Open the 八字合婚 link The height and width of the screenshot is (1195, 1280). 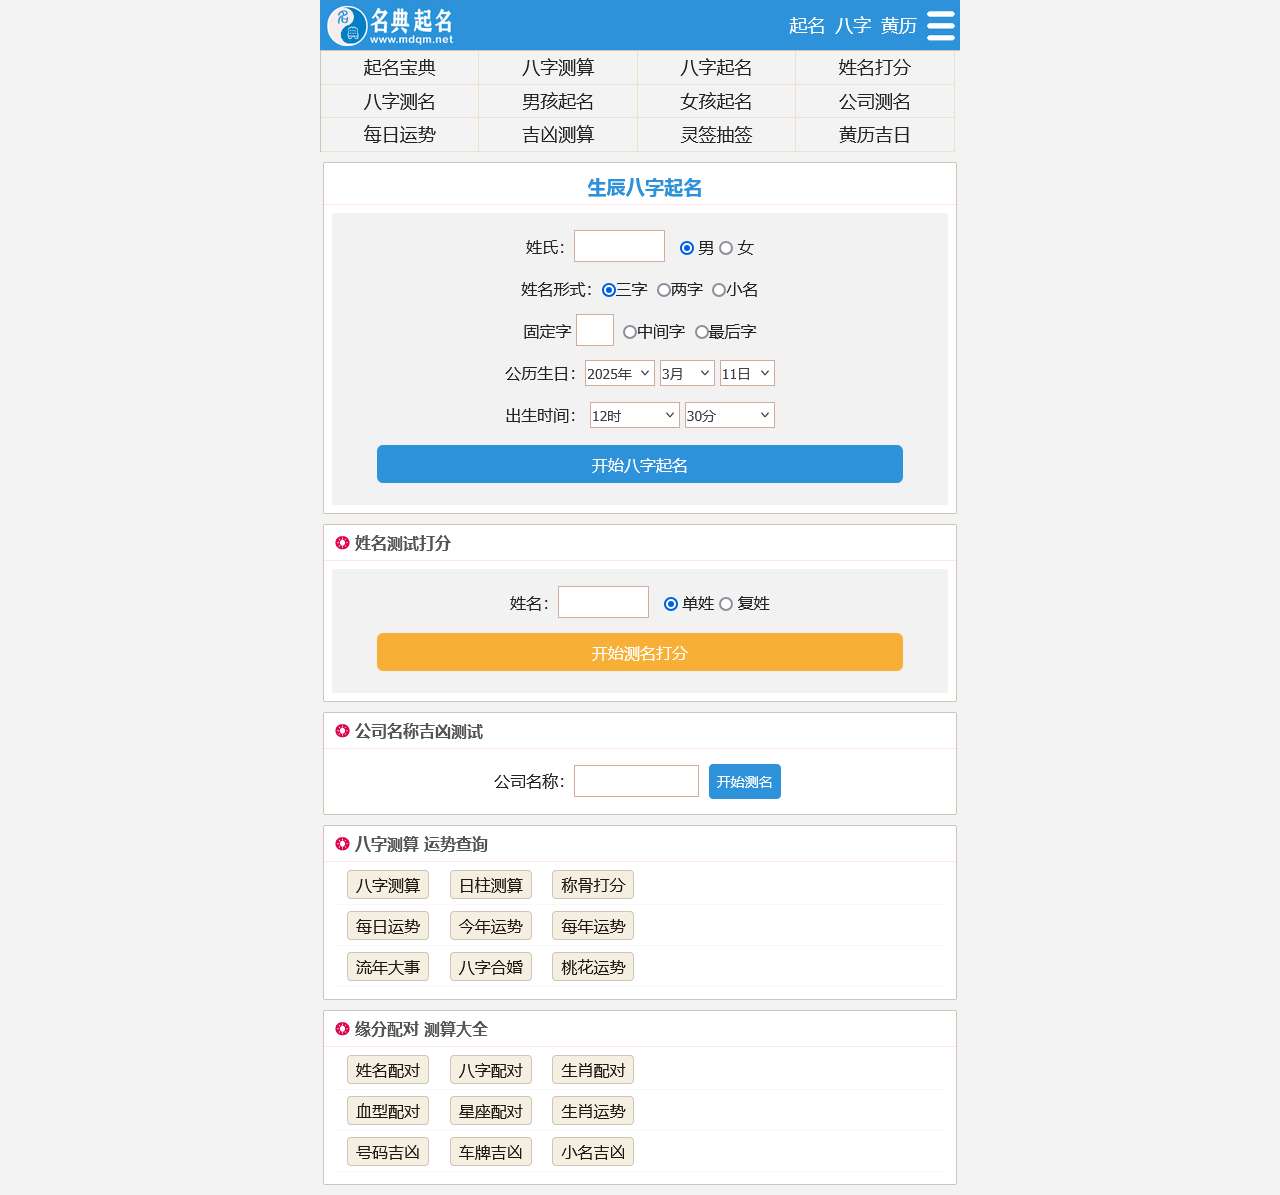tap(491, 967)
